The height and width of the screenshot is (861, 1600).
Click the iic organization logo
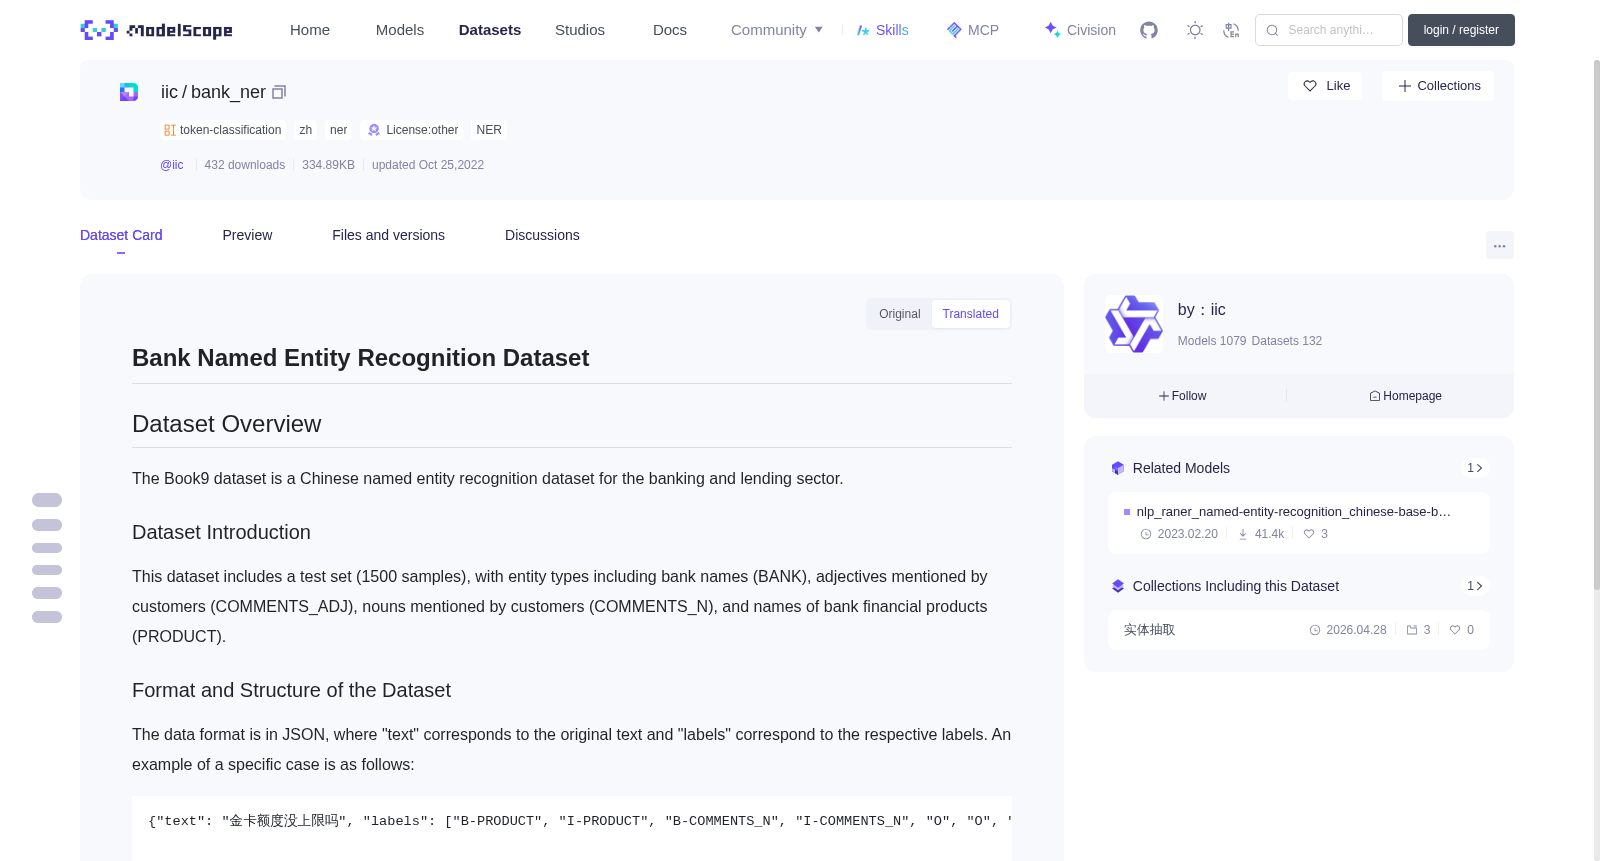(1134, 323)
